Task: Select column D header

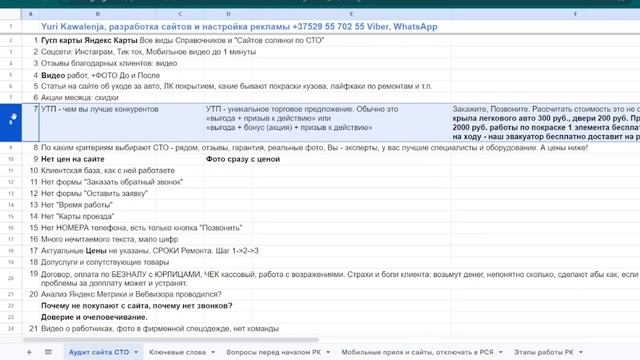Action: click(228, 14)
